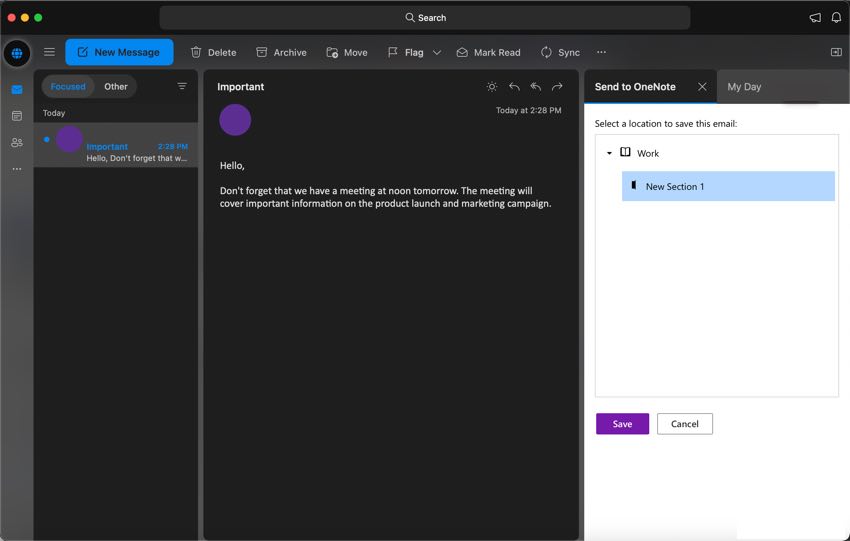Image resolution: width=850 pixels, height=541 pixels.
Task: Click the Search field in title bar
Action: click(424, 17)
